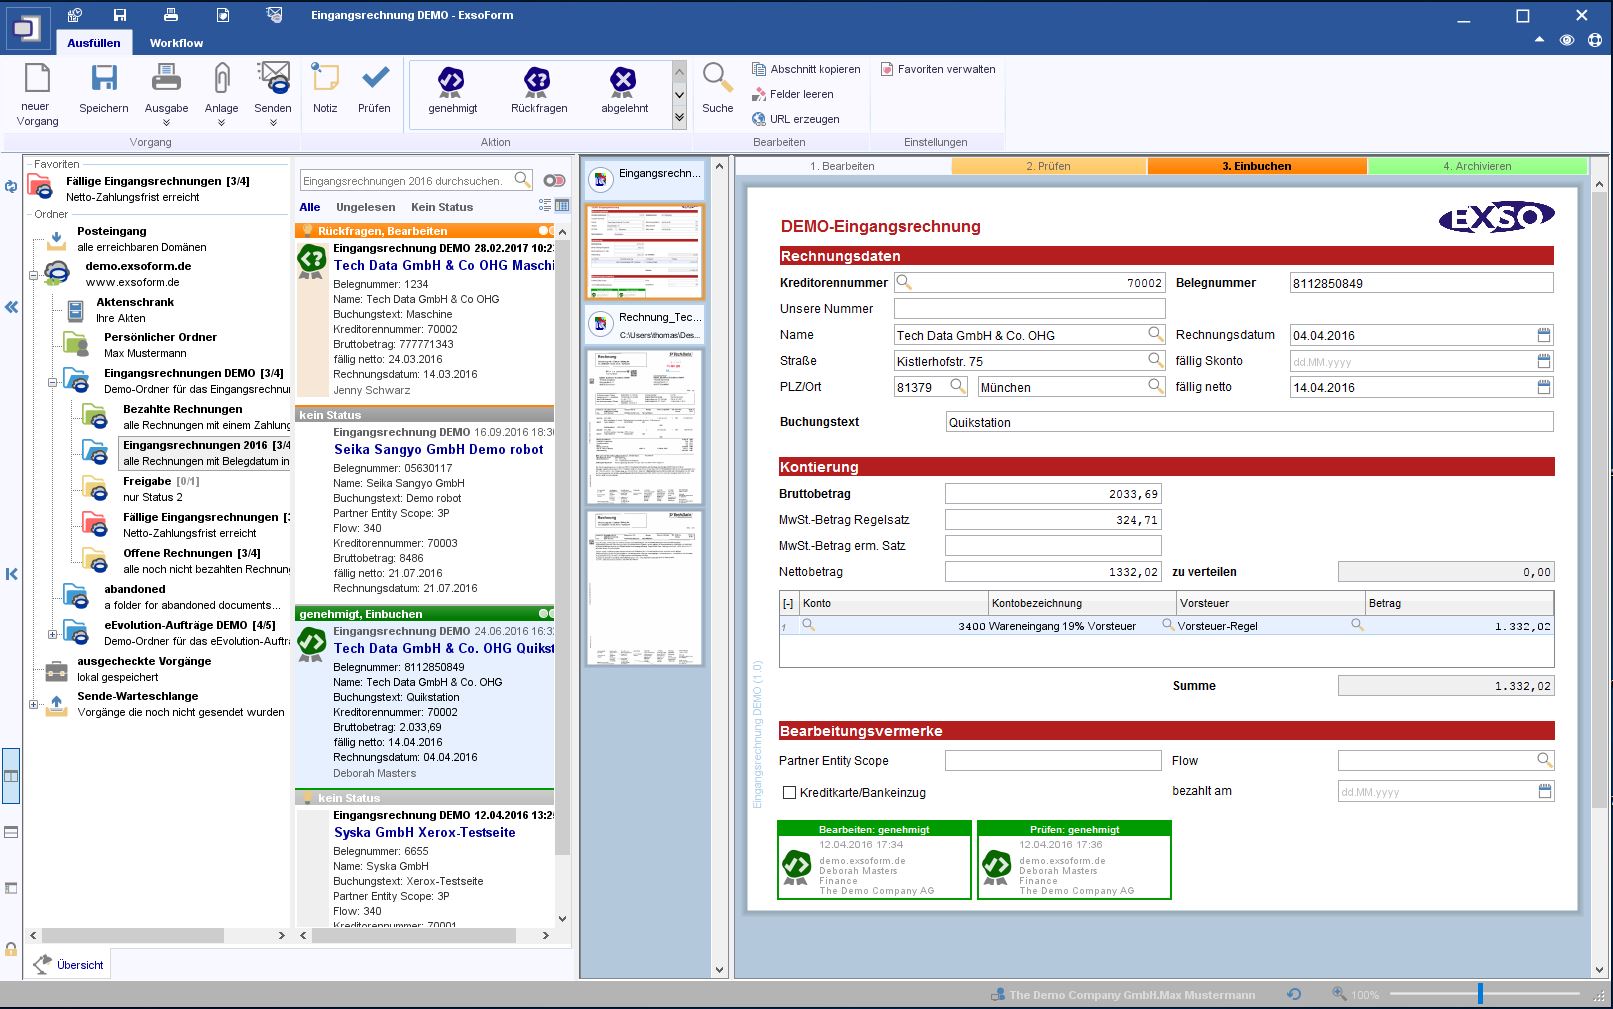
Task: Click the reset zoom icon in status bar
Action: 1293,994
